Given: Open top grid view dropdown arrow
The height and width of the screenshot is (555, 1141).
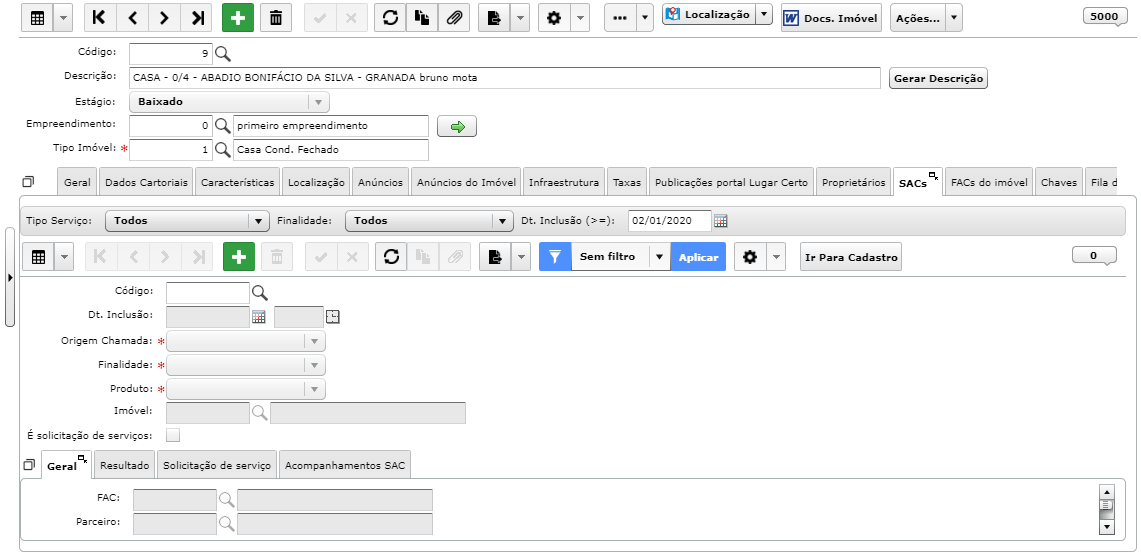Looking at the screenshot, I should coord(63,18).
